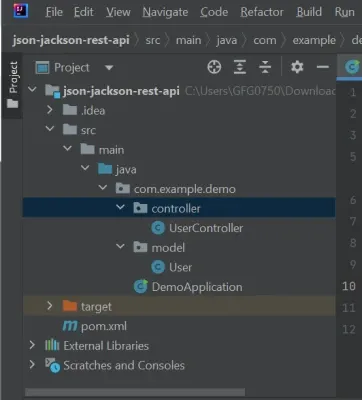The width and height of the screenshot is (362, 400).
Task: Click line number 12 in editor gutter
Action: 349,329
